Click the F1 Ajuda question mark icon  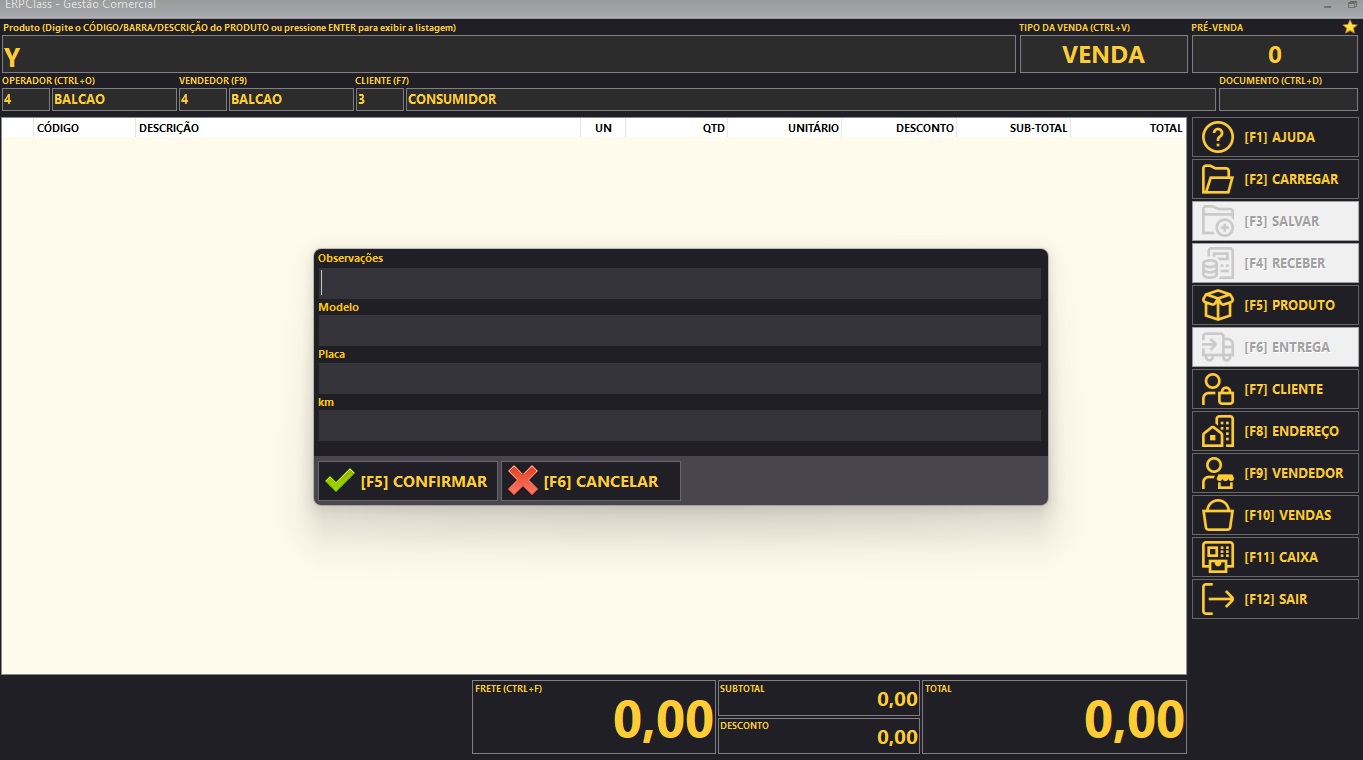pyautogui.click(x=1217, y=138)
